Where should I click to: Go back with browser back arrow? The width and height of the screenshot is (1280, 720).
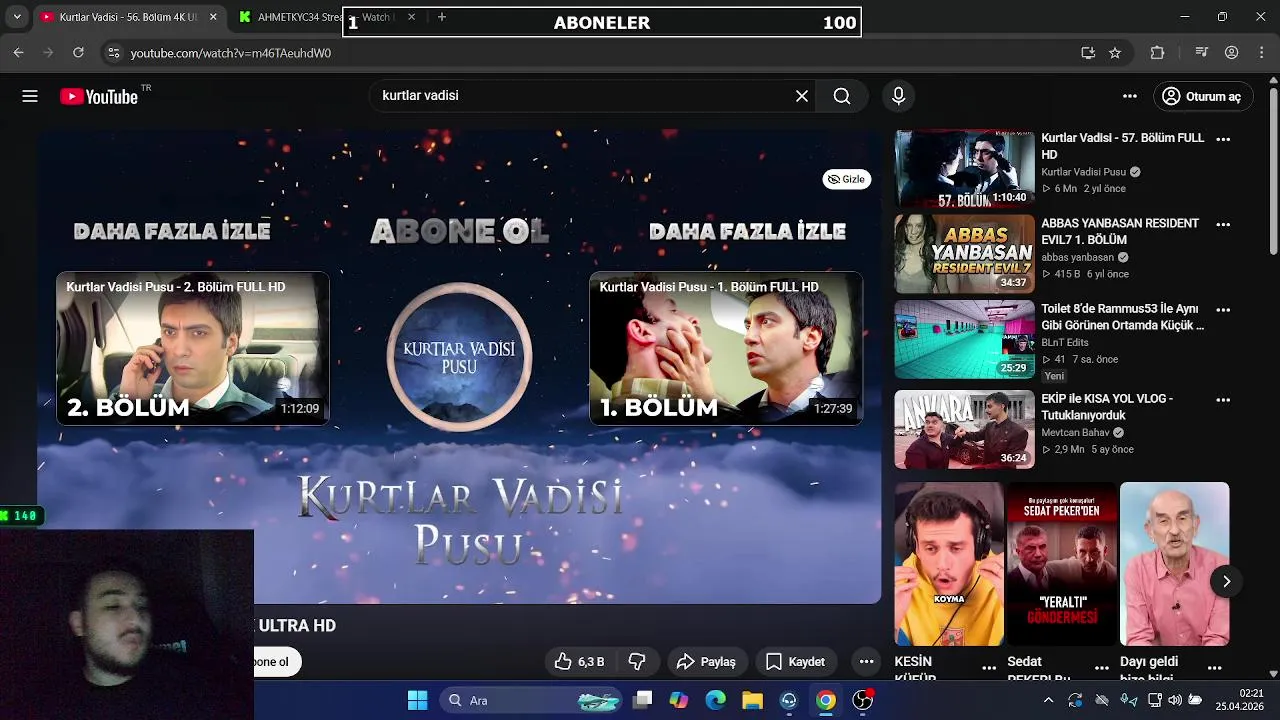click(18, 53)
